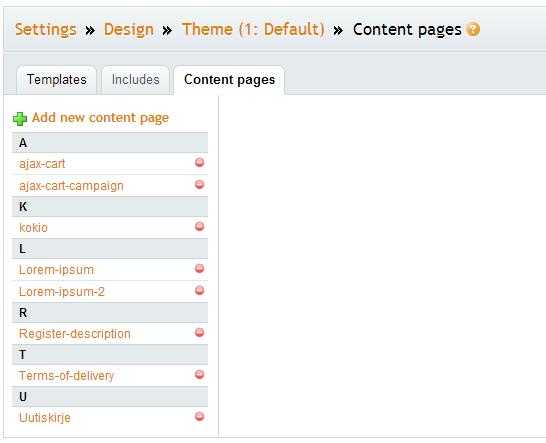Open the Lorem-ipsum-2 page
Screen dimensions: 546x443
coord(62,292)
